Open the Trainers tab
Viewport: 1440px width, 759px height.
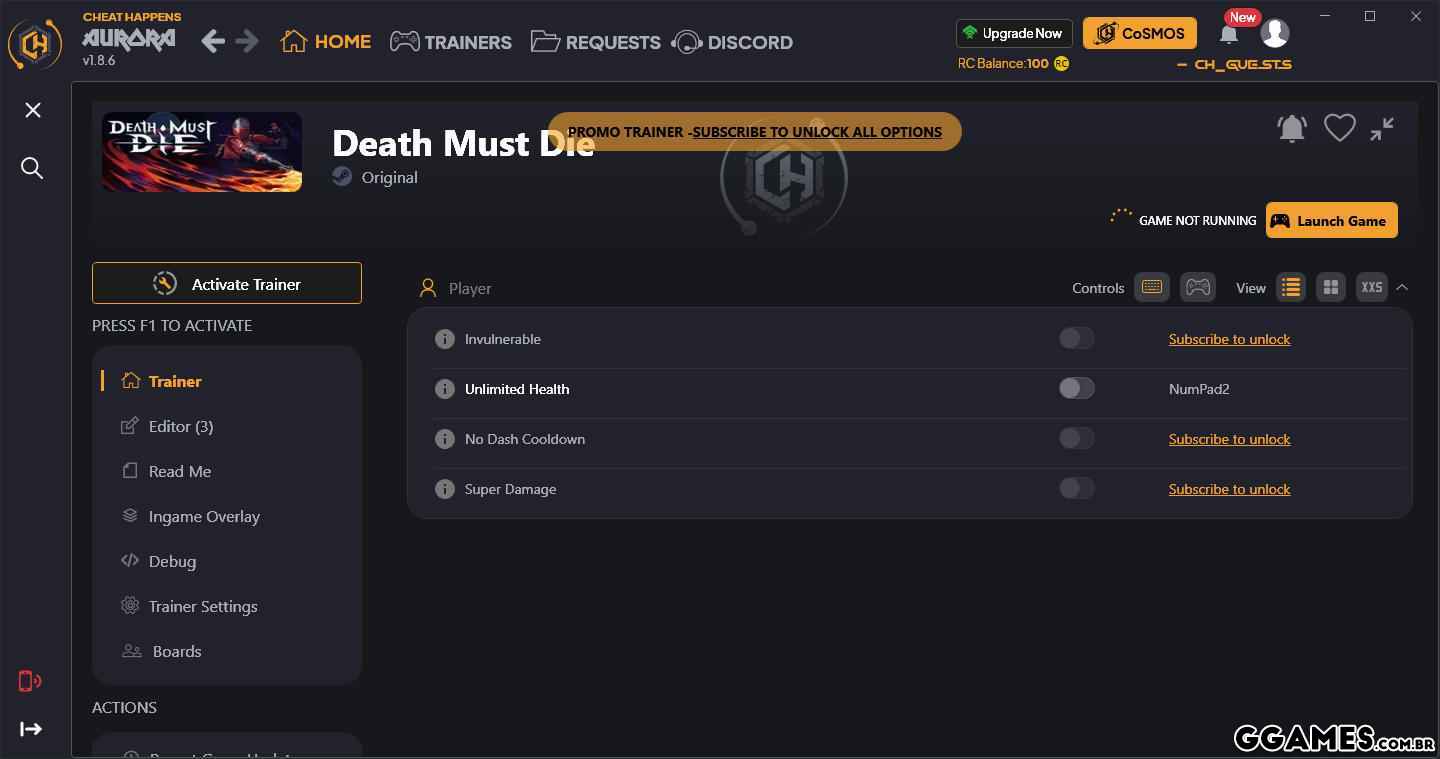click(x=451, y=42)
